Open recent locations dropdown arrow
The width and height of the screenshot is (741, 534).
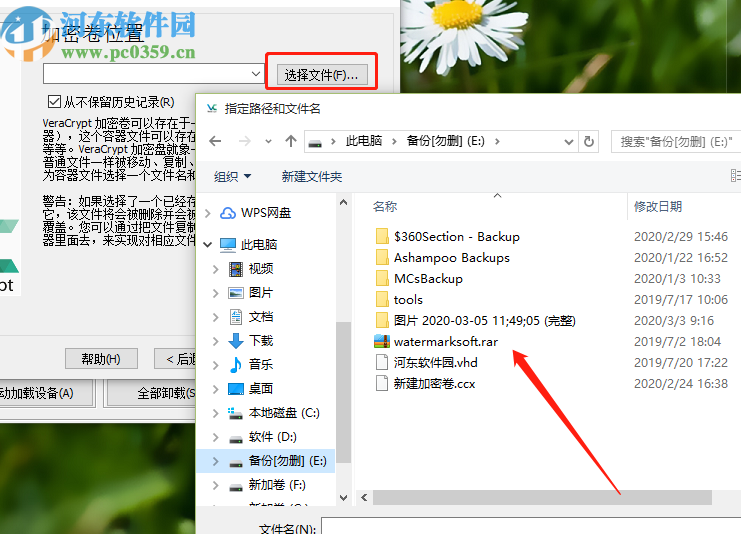pos(268,142)
